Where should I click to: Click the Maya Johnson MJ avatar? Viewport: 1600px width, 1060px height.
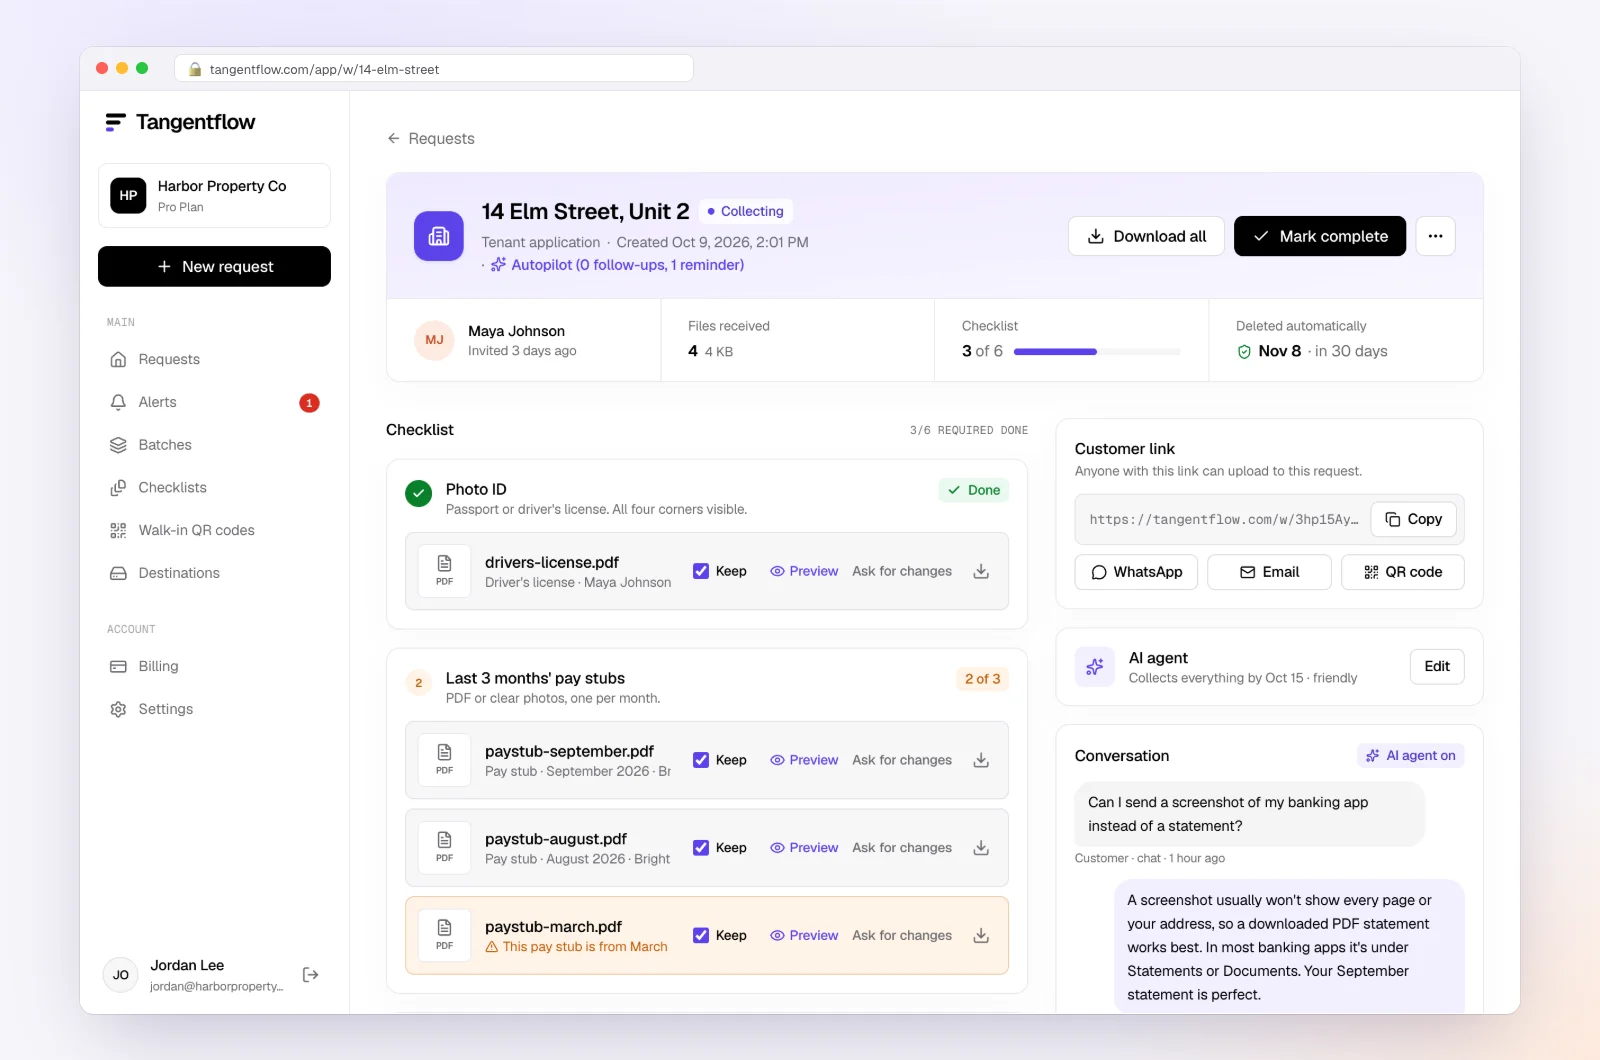click(434, 340)
